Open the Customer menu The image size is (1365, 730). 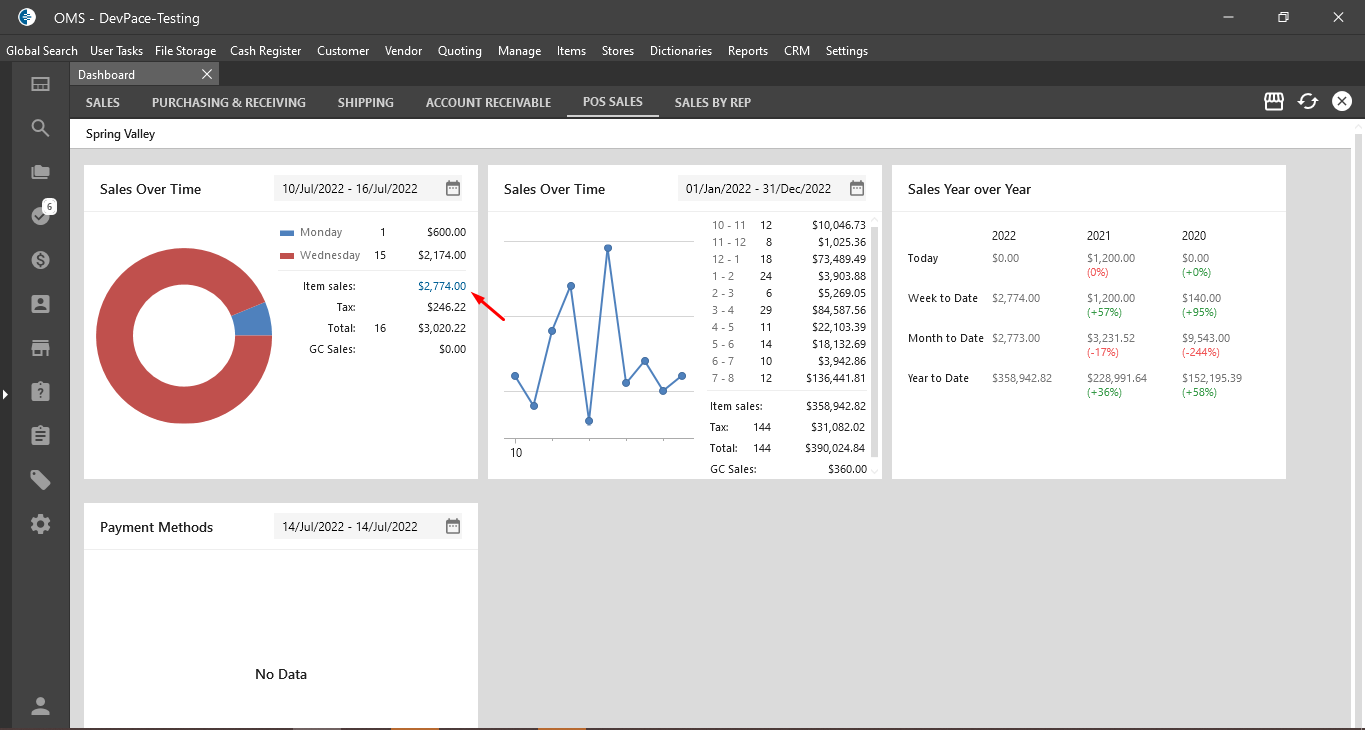coord(343,51)
